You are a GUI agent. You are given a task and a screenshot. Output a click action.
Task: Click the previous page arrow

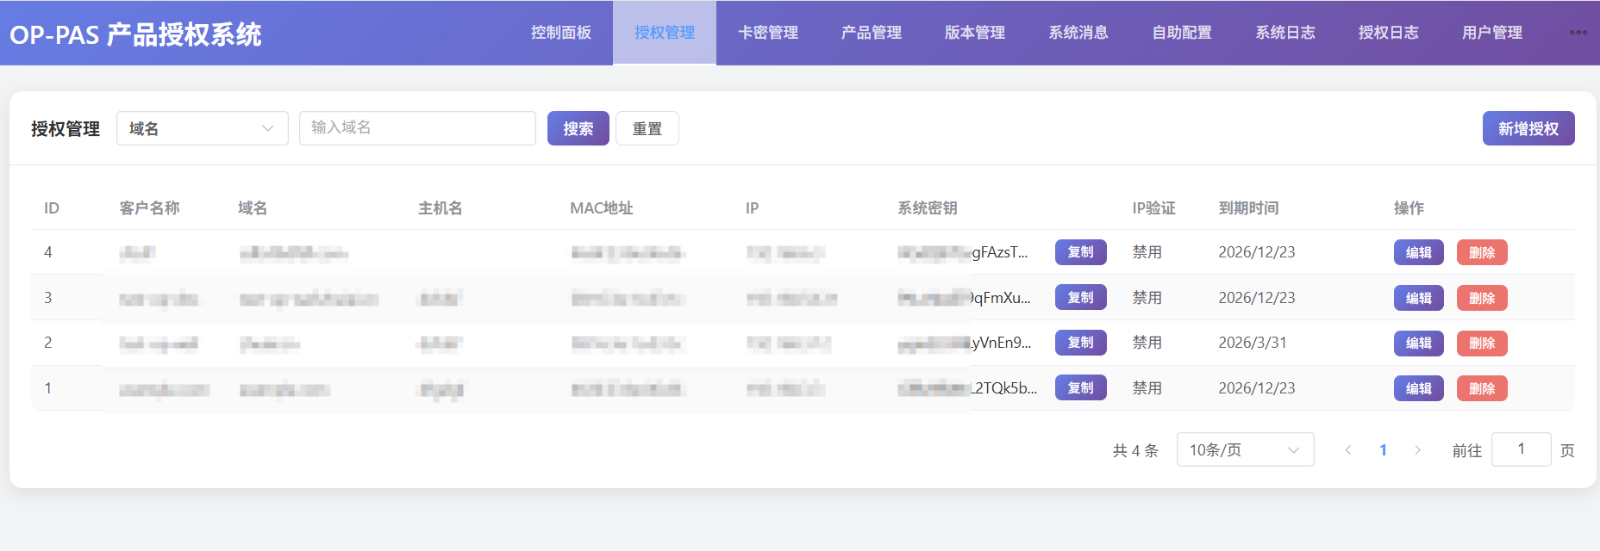tap(1348, 450)
